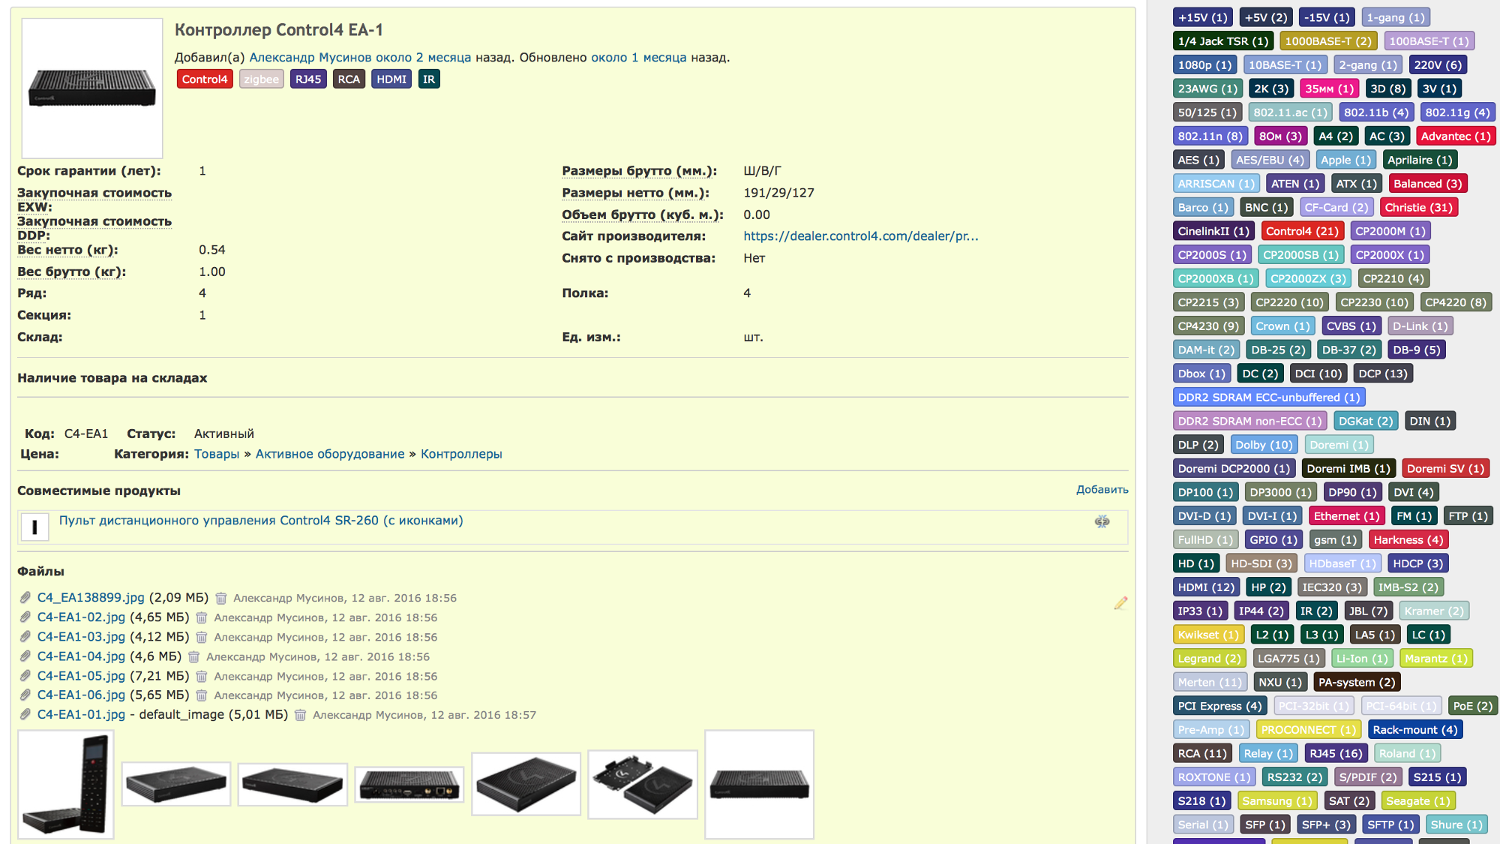Click the HDMI tag under title

[x=392, y=79]
